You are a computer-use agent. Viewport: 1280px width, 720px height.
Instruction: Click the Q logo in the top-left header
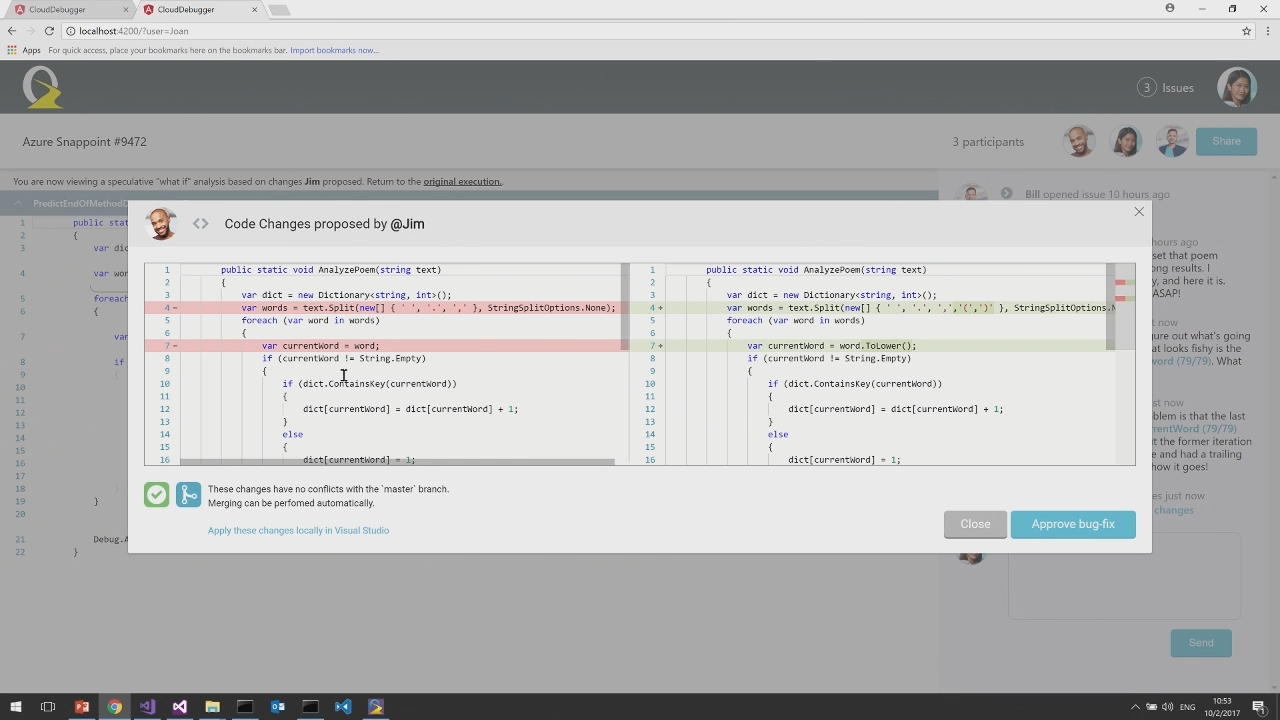click(x=42, y=87)
